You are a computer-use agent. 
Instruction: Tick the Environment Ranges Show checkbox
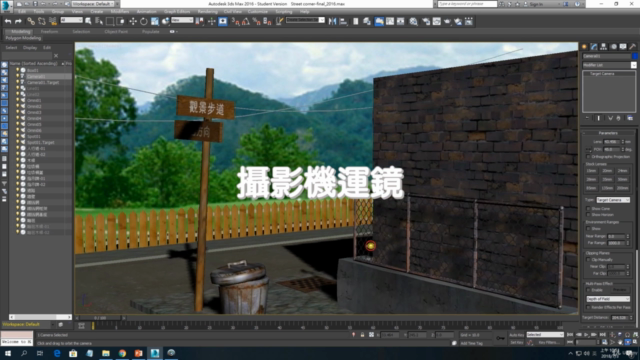click(x=588, y=229)
